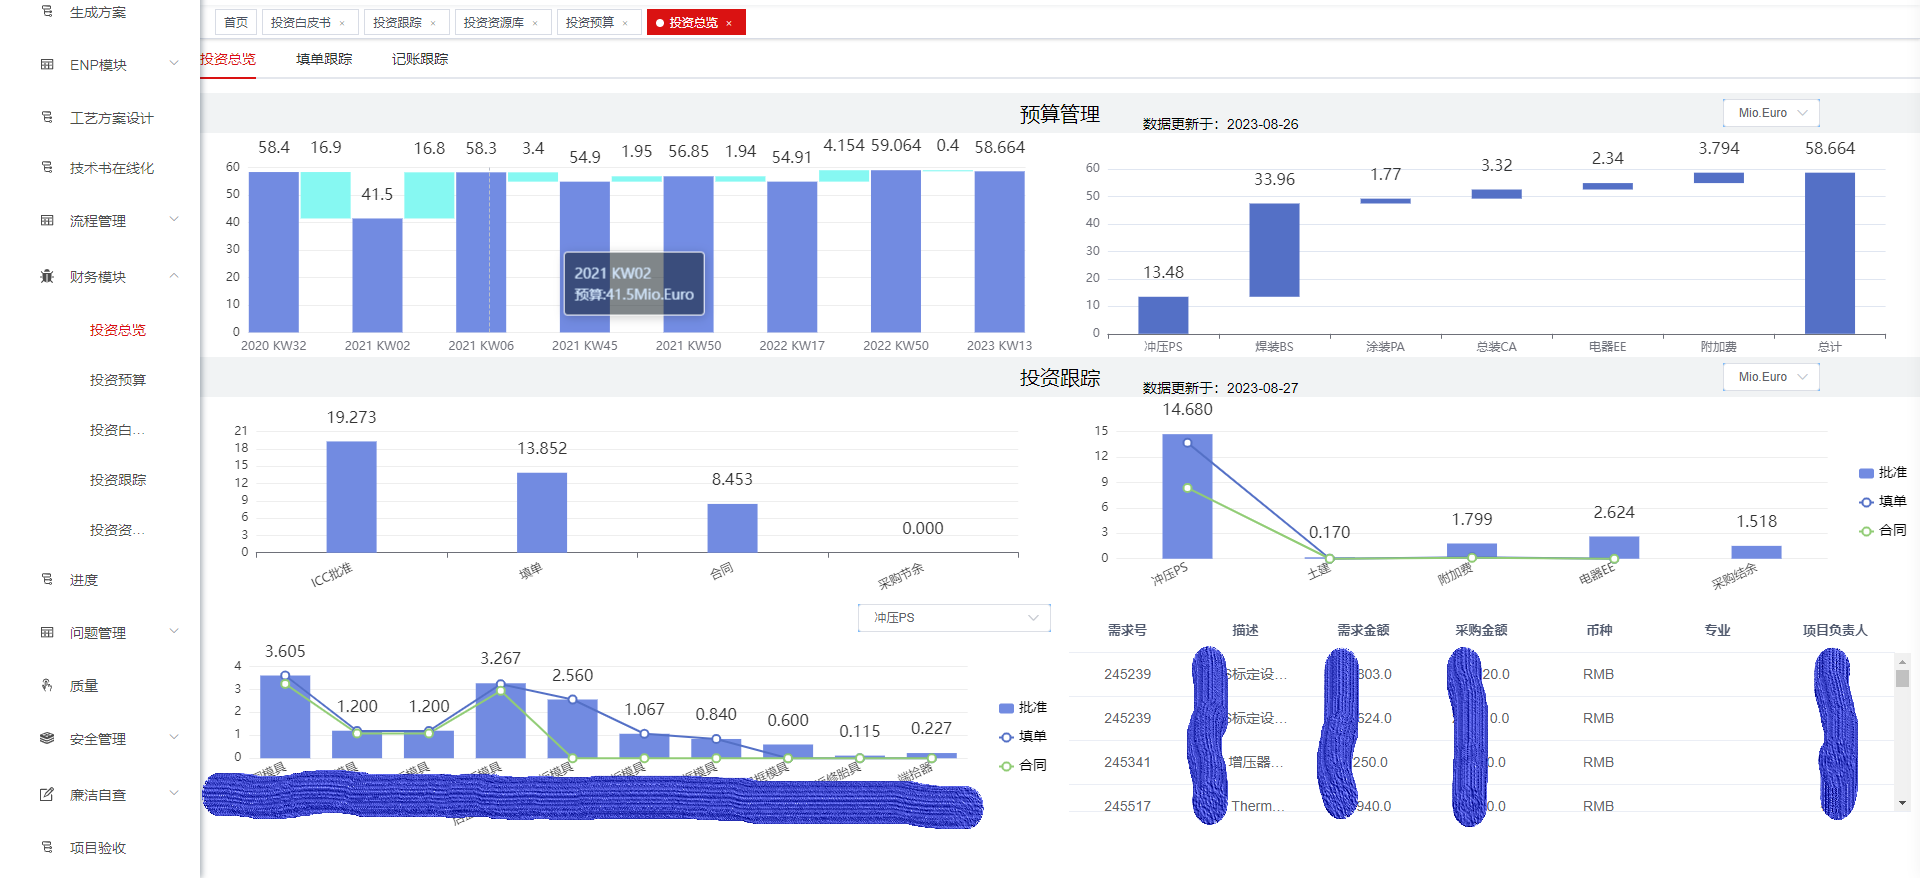Toggle 批准 legend in 投资跟踪 chart
The image size is (1920, 878).
[x=1882, y=472]
